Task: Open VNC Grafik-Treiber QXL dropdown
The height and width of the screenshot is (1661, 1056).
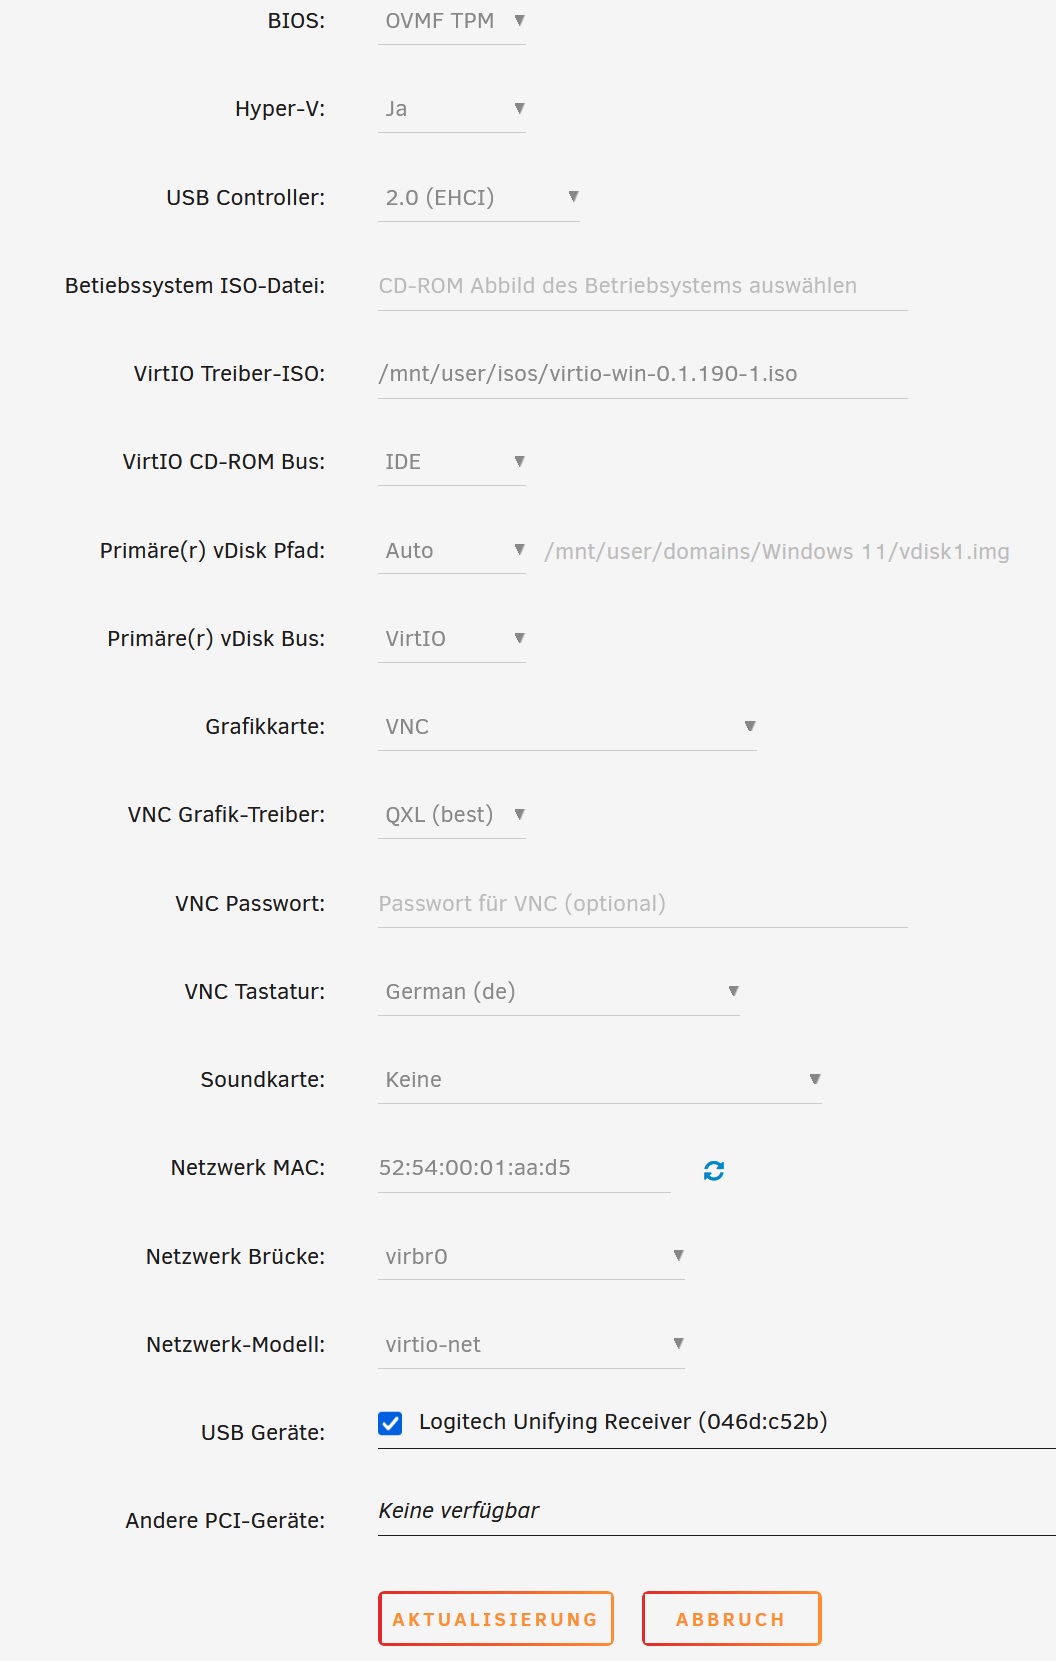Action: (x=452, y=815)
